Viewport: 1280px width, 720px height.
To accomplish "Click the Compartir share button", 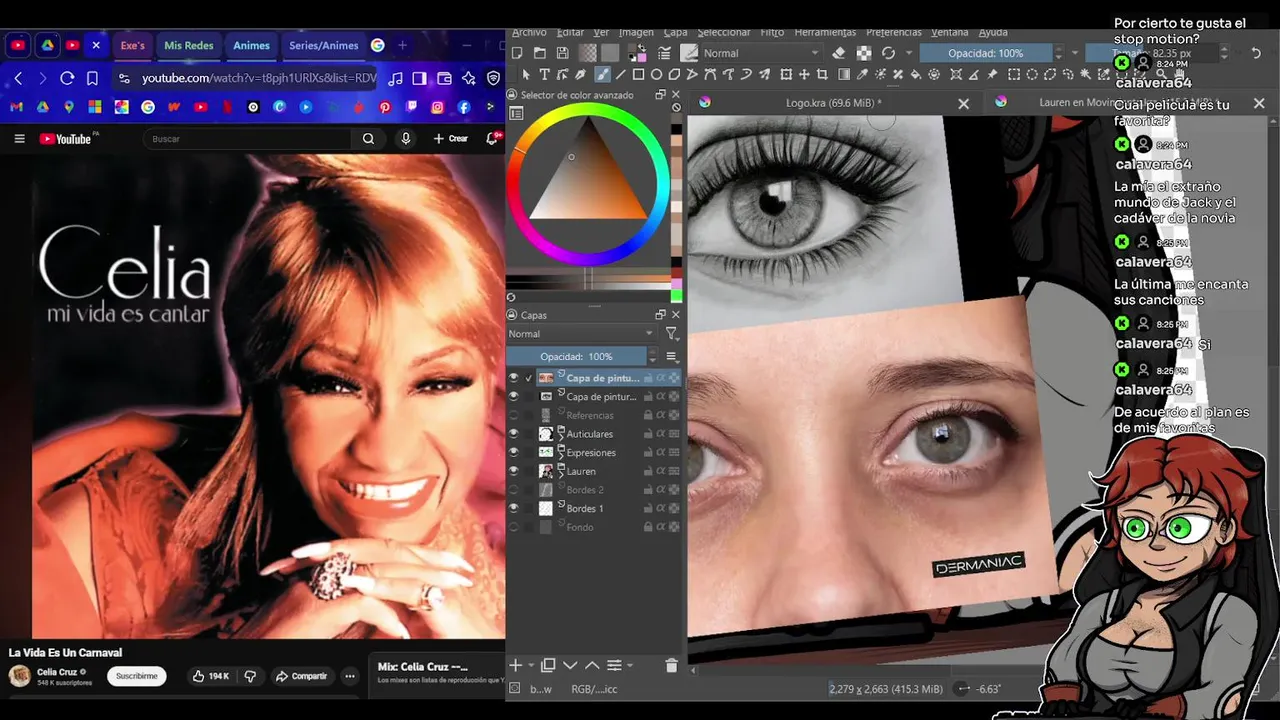I will 302,676.
